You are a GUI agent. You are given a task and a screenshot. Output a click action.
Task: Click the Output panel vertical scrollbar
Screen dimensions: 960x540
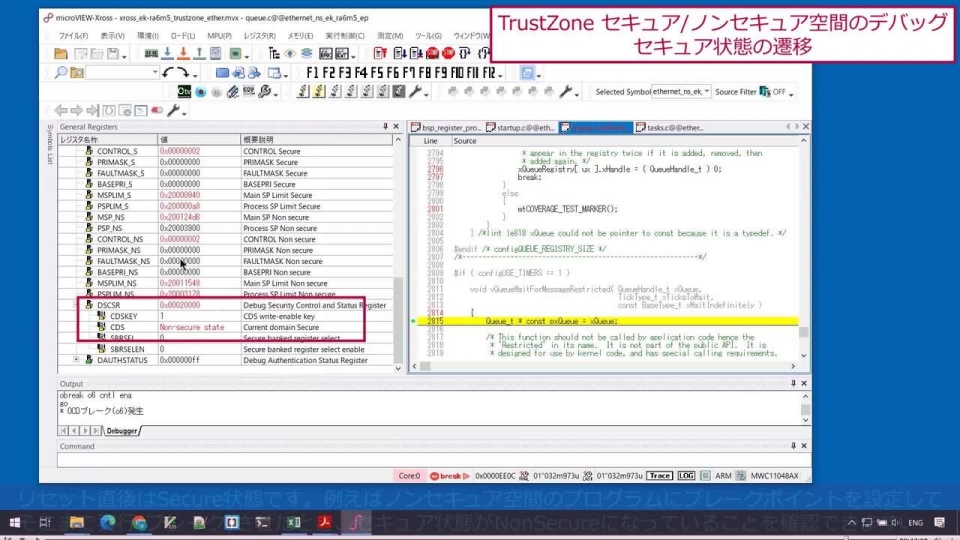[804, 408]
